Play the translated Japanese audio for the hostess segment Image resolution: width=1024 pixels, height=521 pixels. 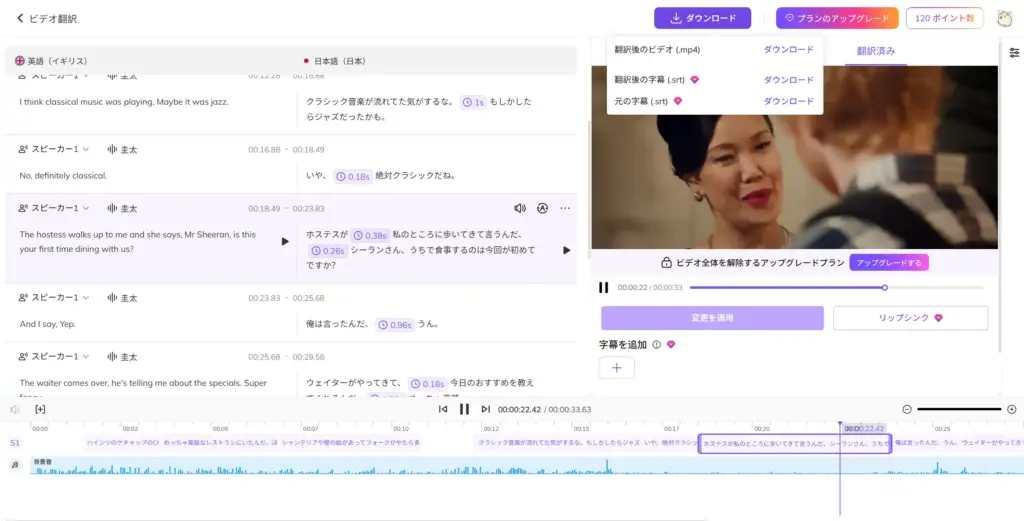[567, 250]
